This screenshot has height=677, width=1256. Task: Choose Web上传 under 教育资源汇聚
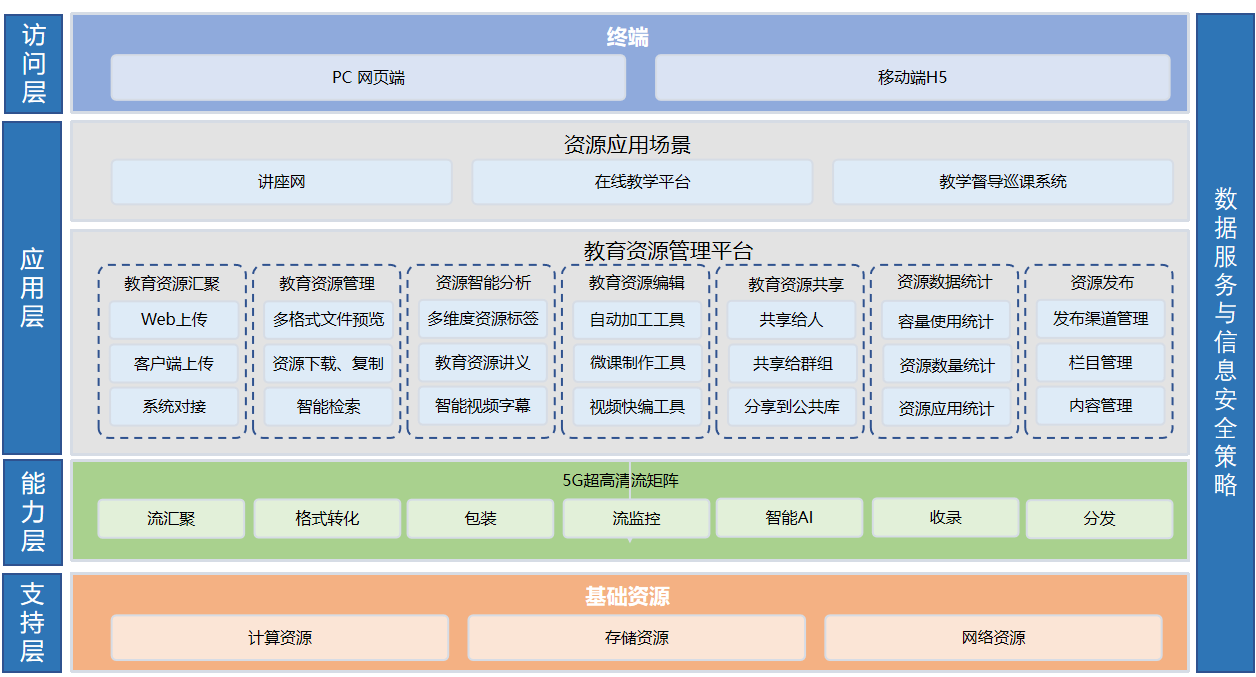tap(174, 320)
